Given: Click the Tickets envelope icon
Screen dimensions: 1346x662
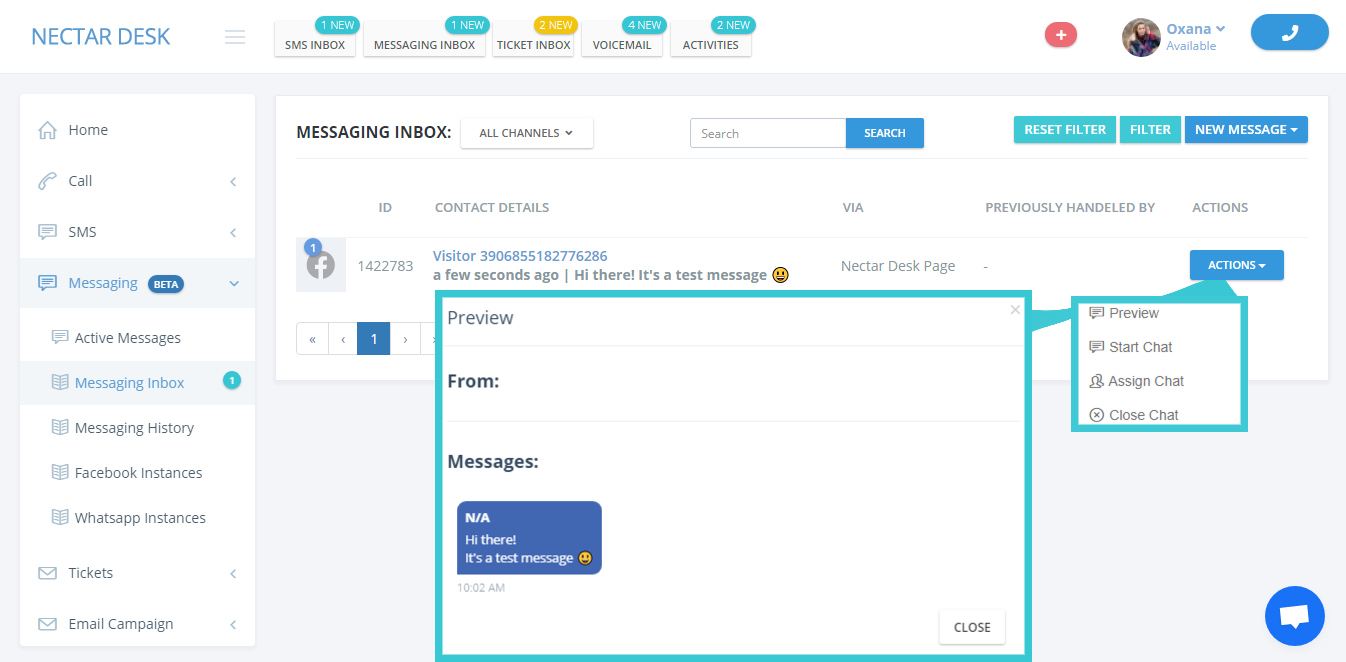Looking at the screenshot, I should 47,573.
